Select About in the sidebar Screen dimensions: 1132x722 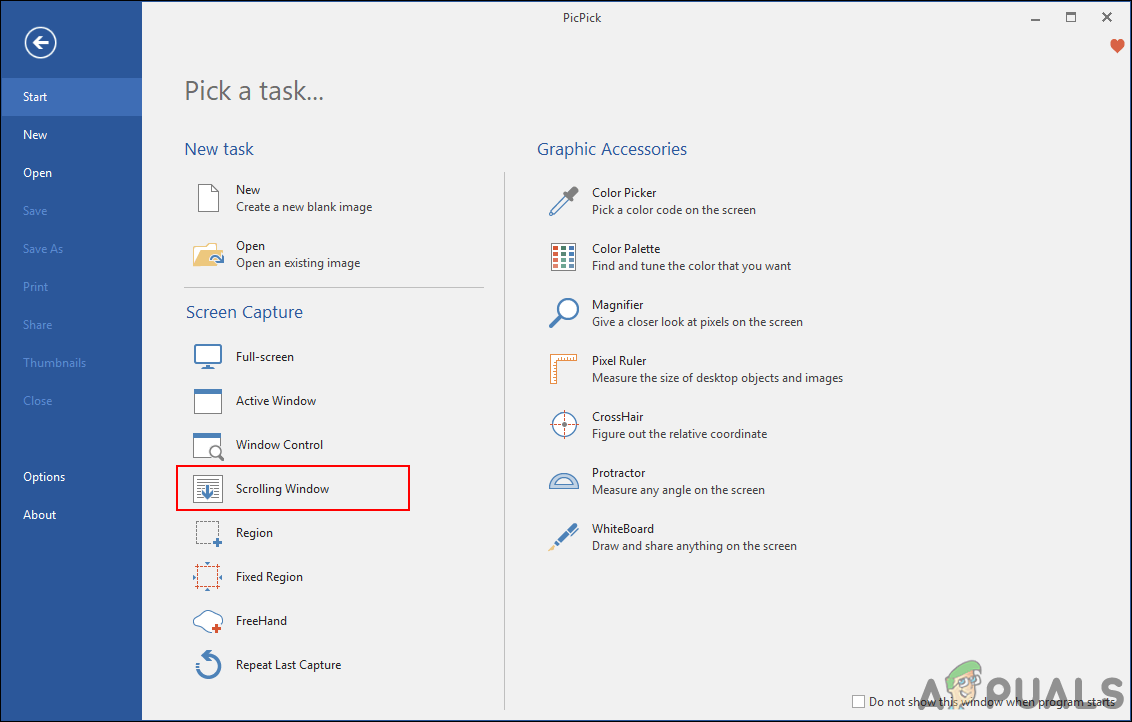coord(40,515)
